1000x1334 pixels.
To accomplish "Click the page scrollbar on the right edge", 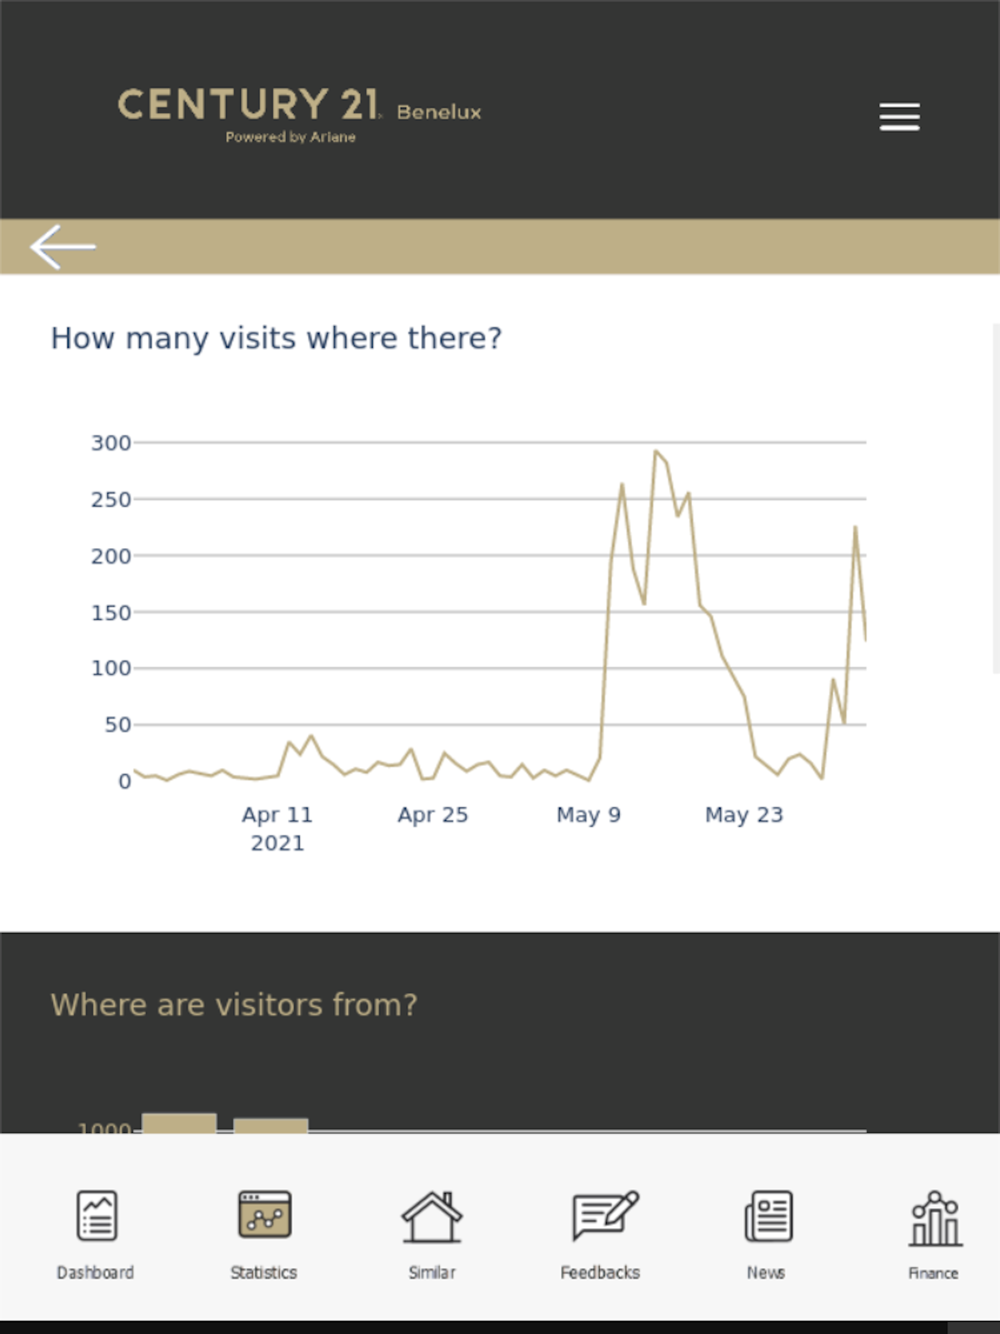I will [x=995, y=498].
